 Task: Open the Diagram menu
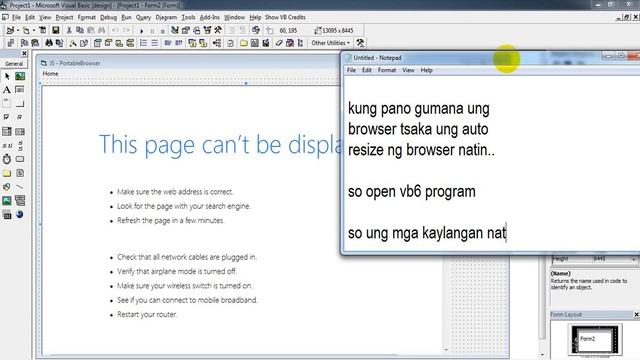(x=166, y=17)
